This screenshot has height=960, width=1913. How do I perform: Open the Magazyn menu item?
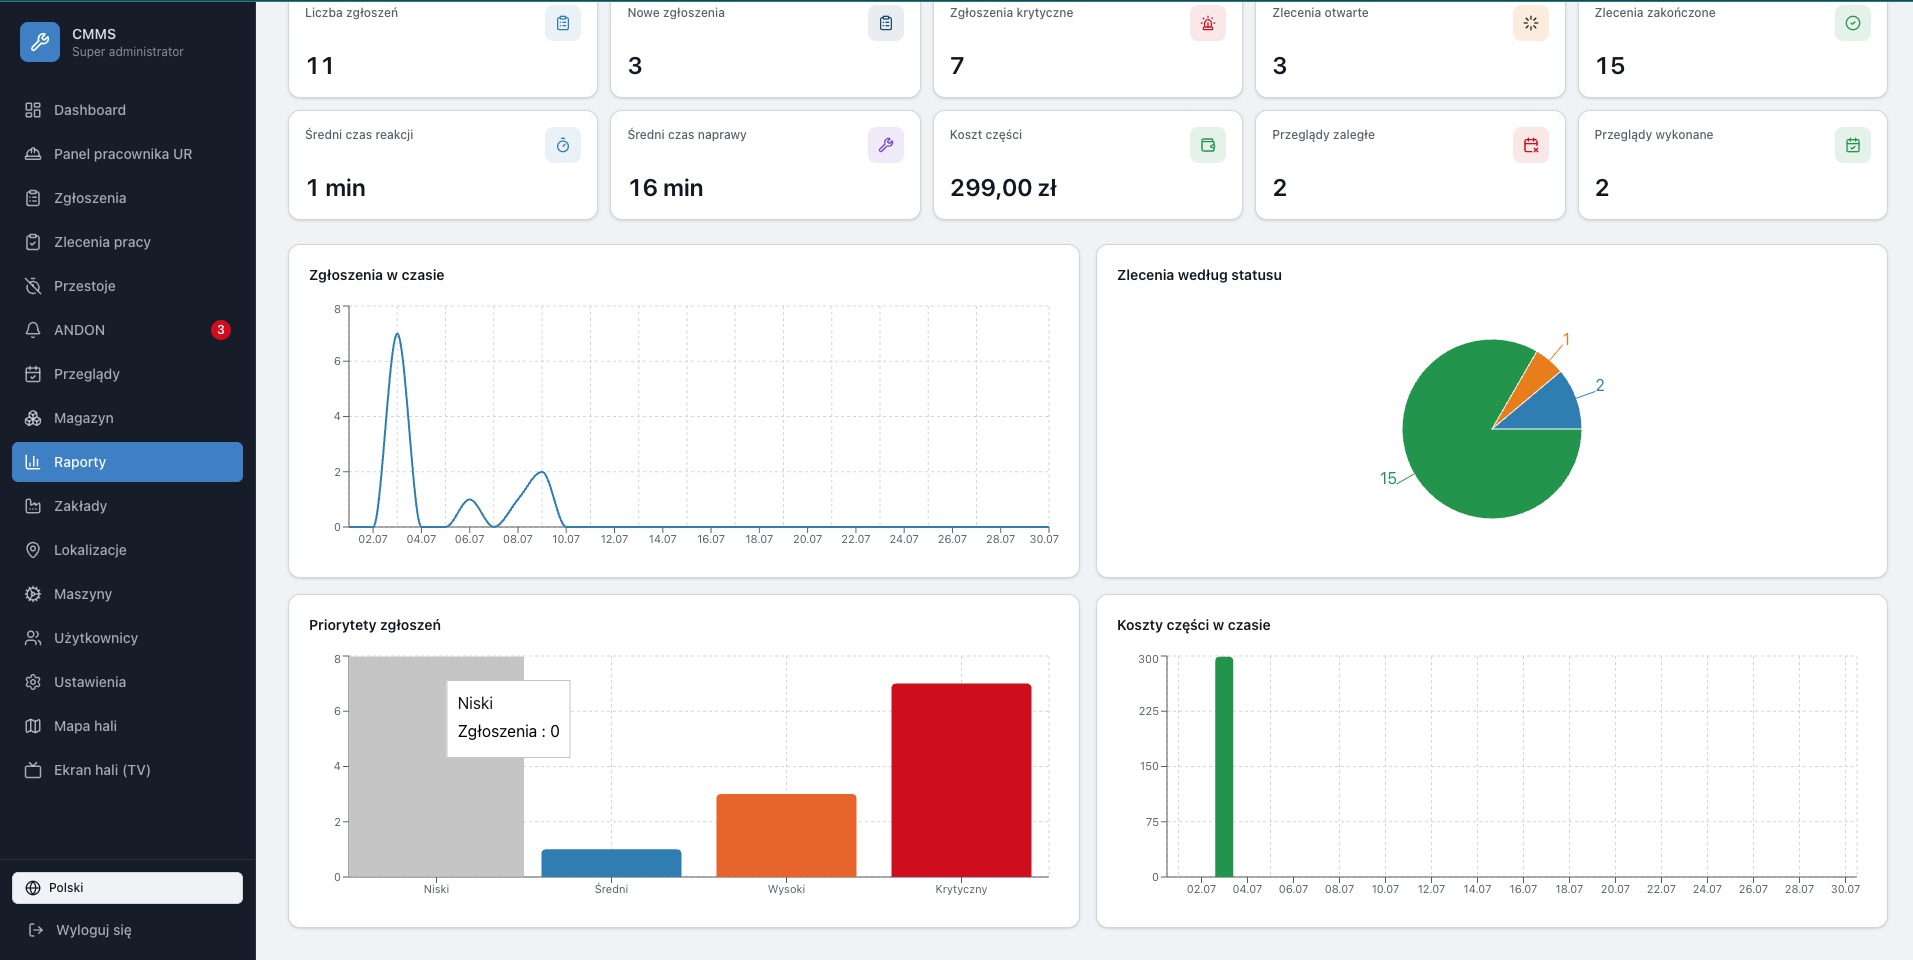(x=127, y=418)
